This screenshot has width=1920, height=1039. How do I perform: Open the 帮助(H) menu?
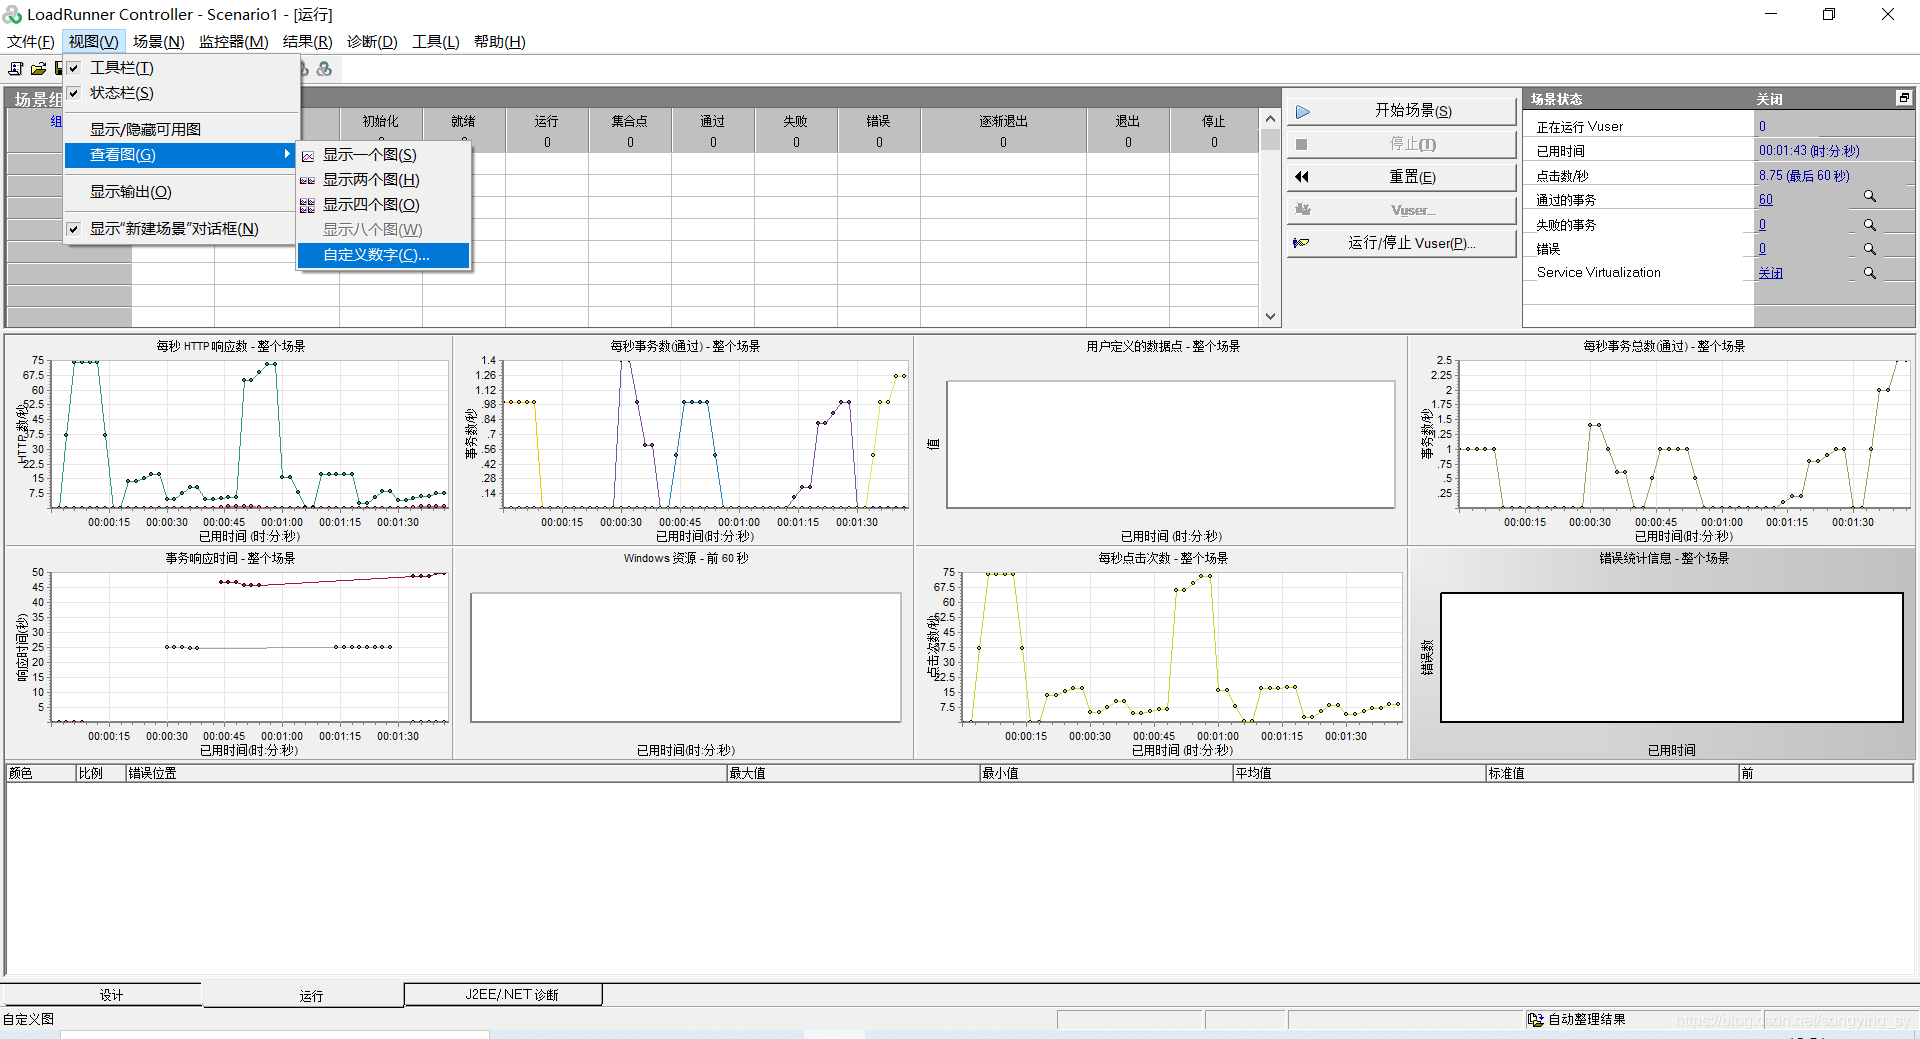499,42
